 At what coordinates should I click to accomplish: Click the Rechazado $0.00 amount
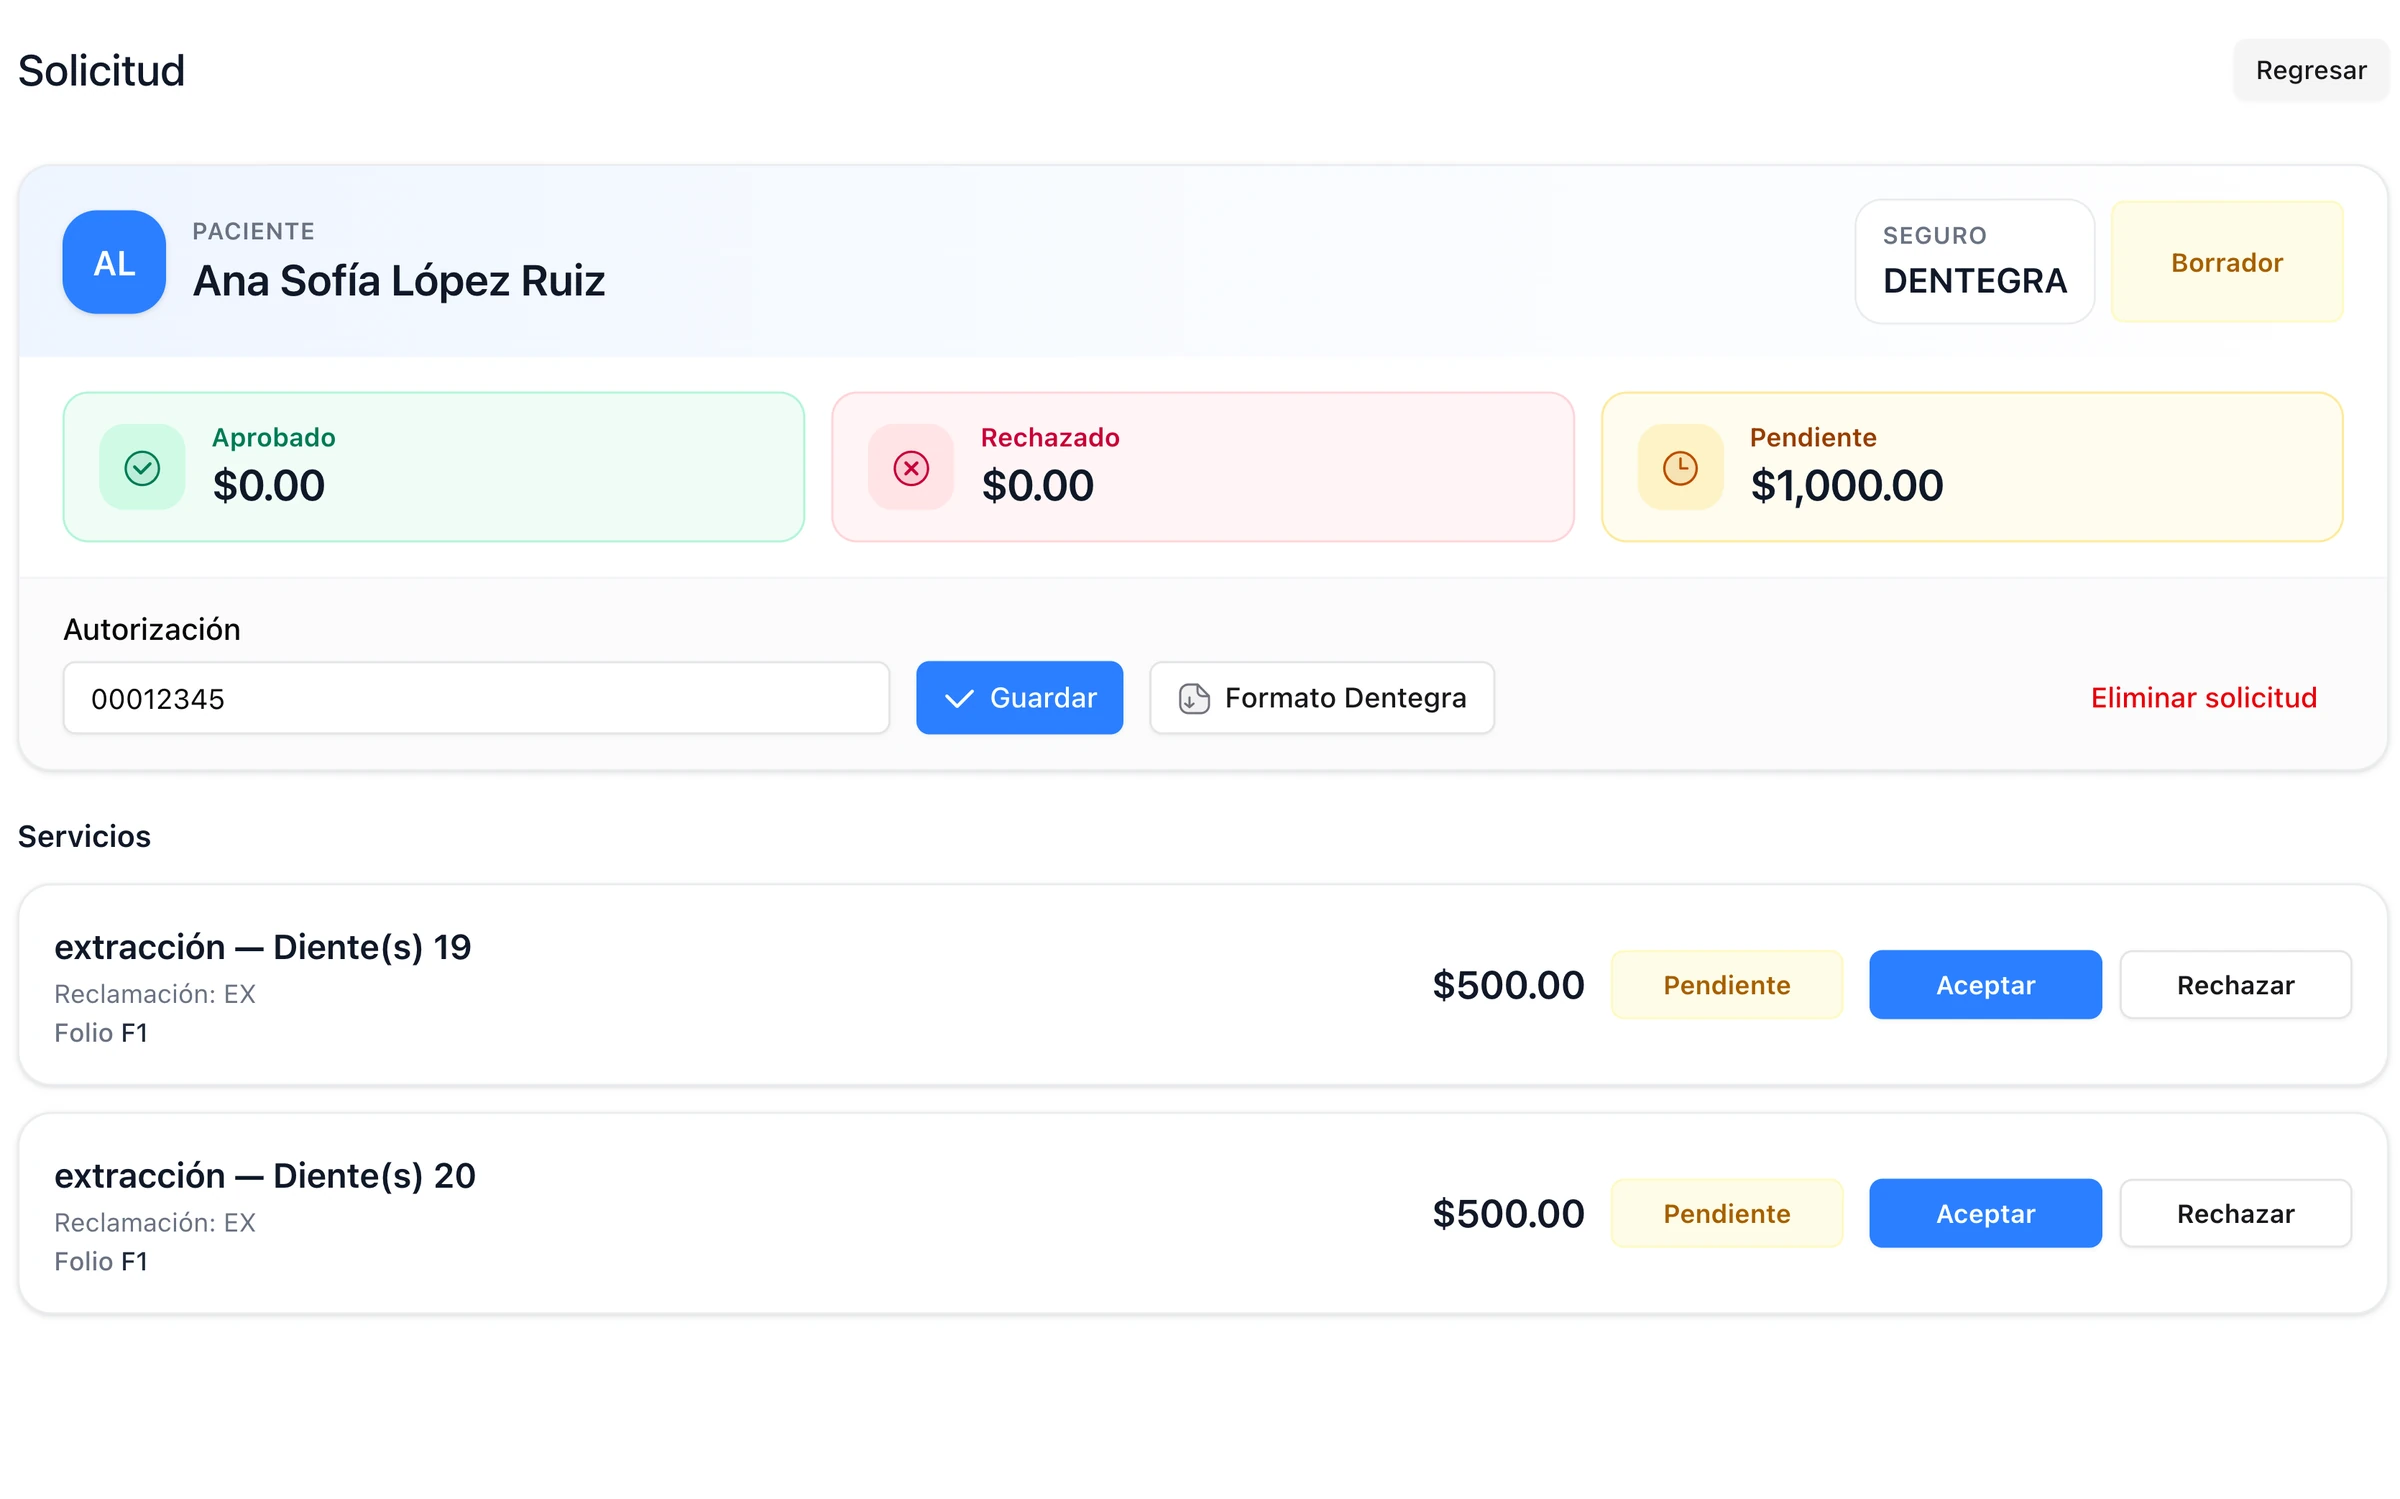[x=1037, y=486]
